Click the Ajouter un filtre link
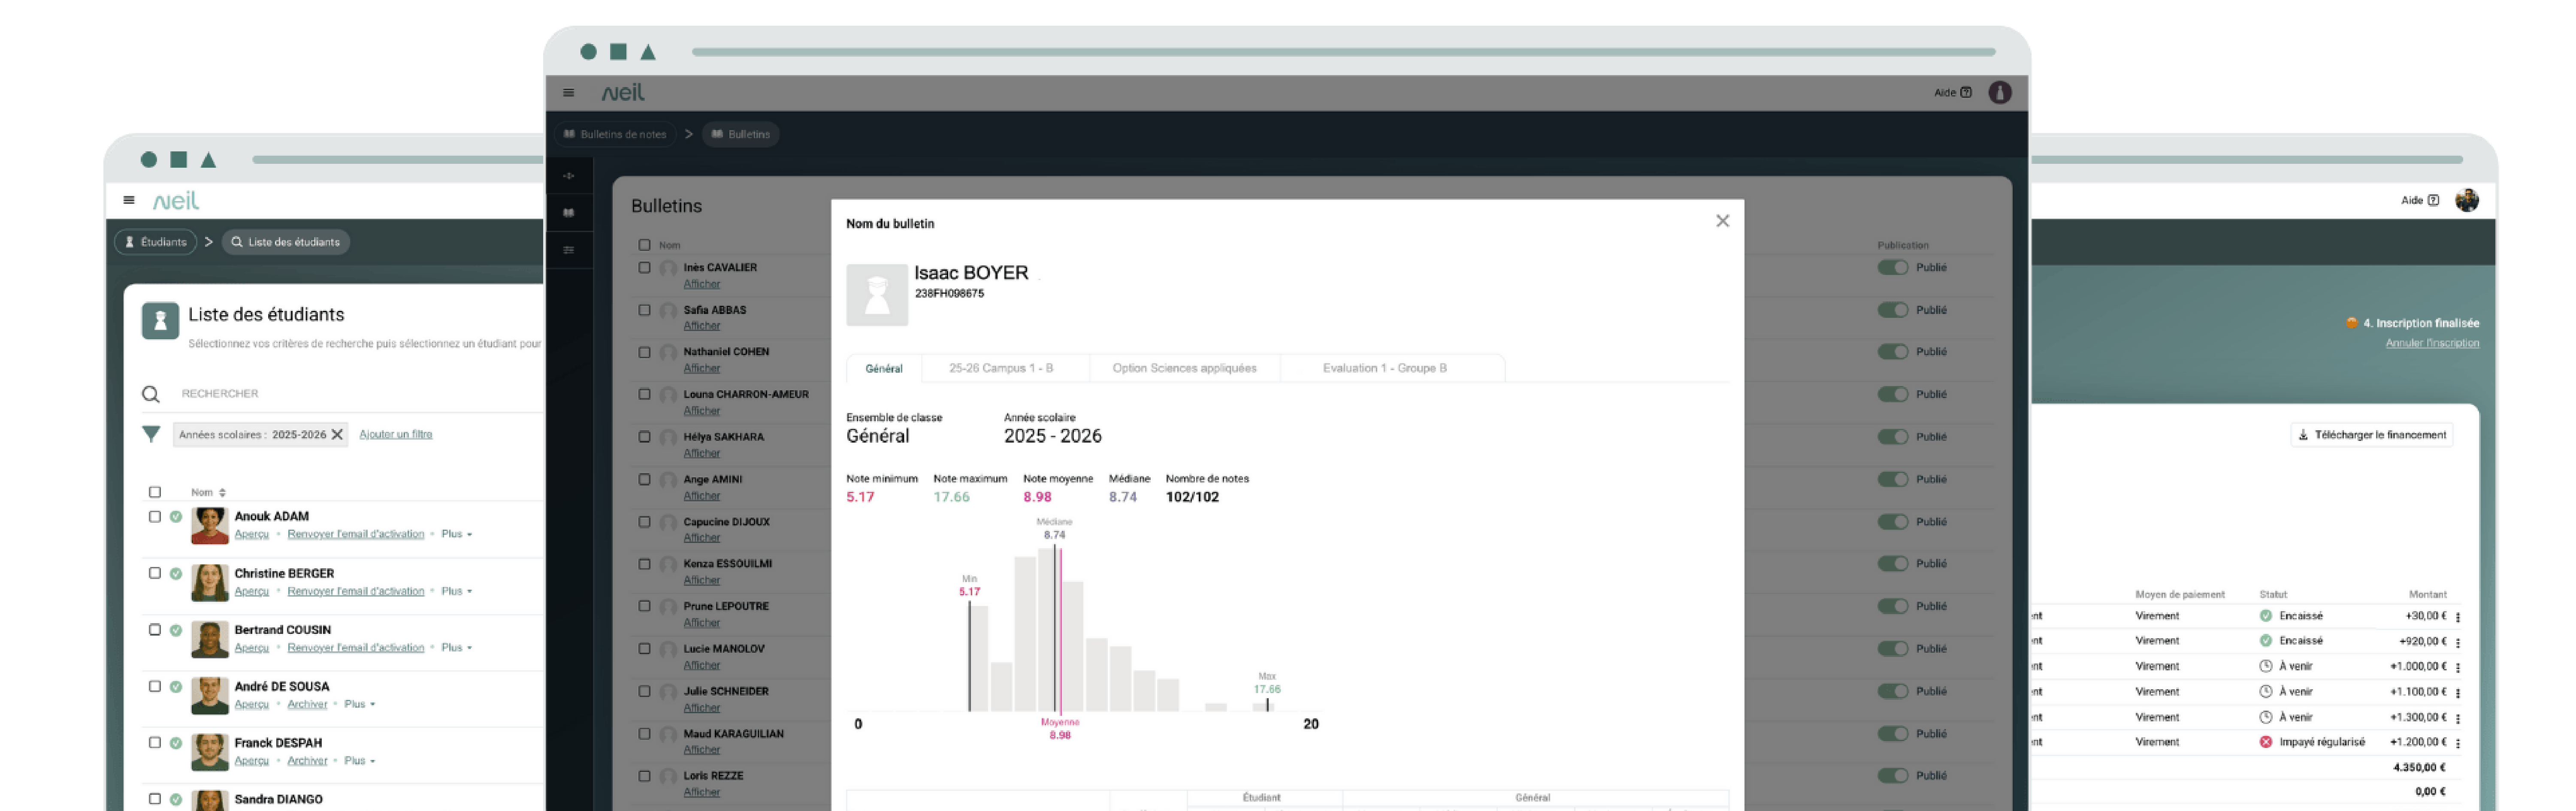 tap(395, 434)
